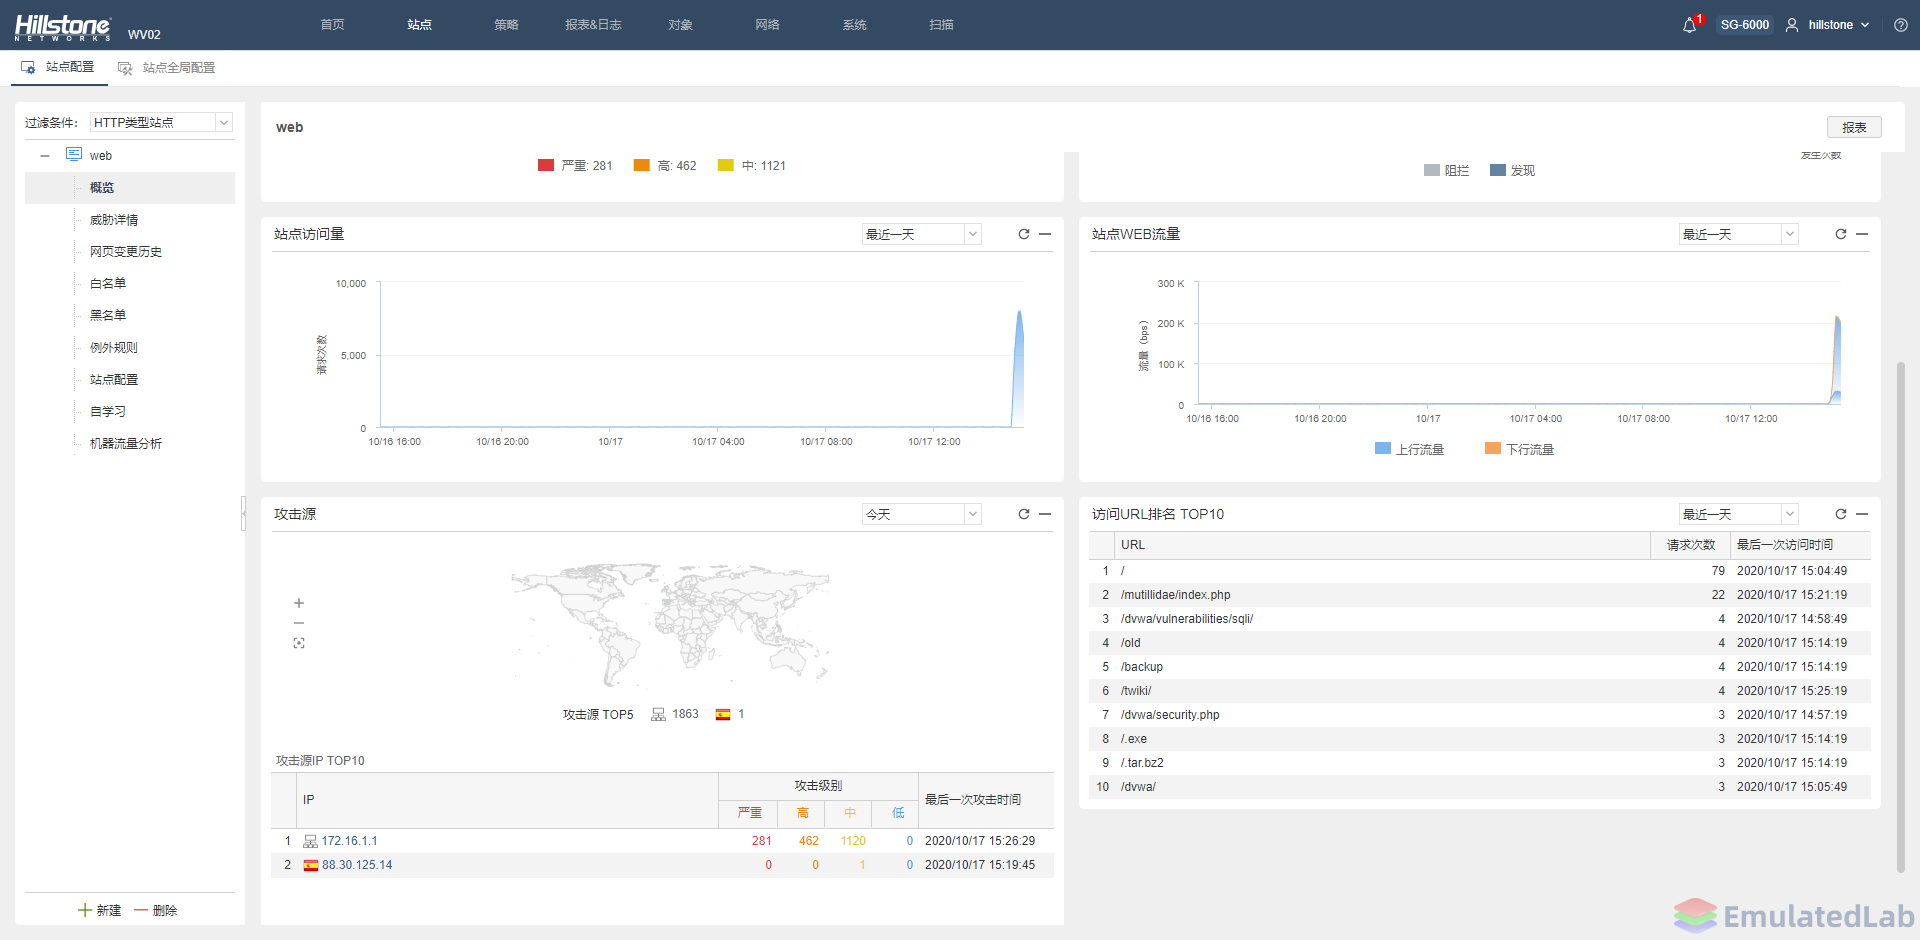Click the SG-6000 device label
This screenshot has height=940, width=1920.
click(1745, 25)
